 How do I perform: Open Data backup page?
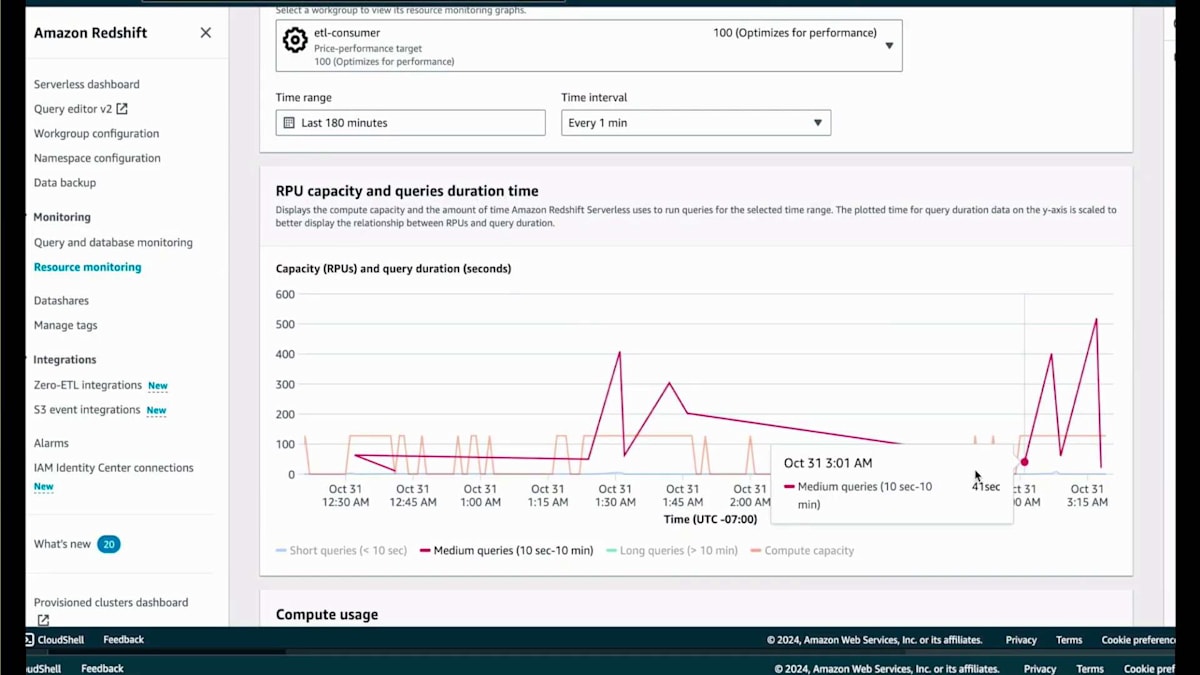tap(65, 182)
